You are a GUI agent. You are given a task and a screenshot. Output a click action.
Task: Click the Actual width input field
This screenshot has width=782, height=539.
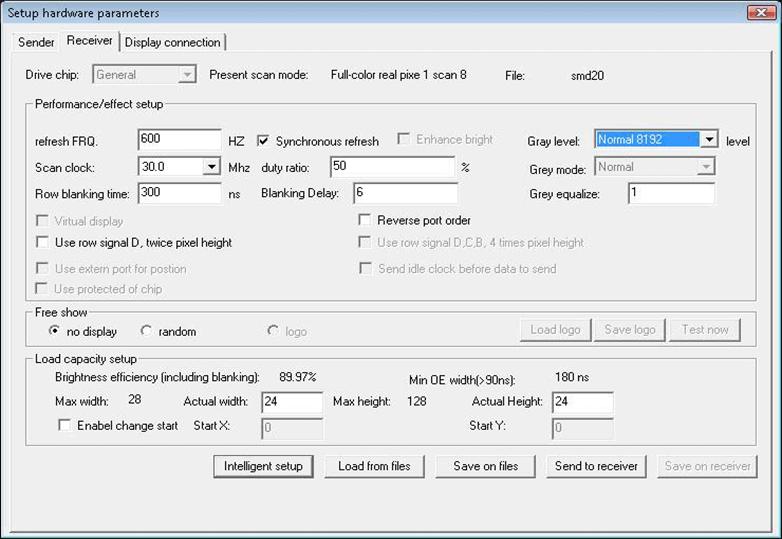coord(292,402)
